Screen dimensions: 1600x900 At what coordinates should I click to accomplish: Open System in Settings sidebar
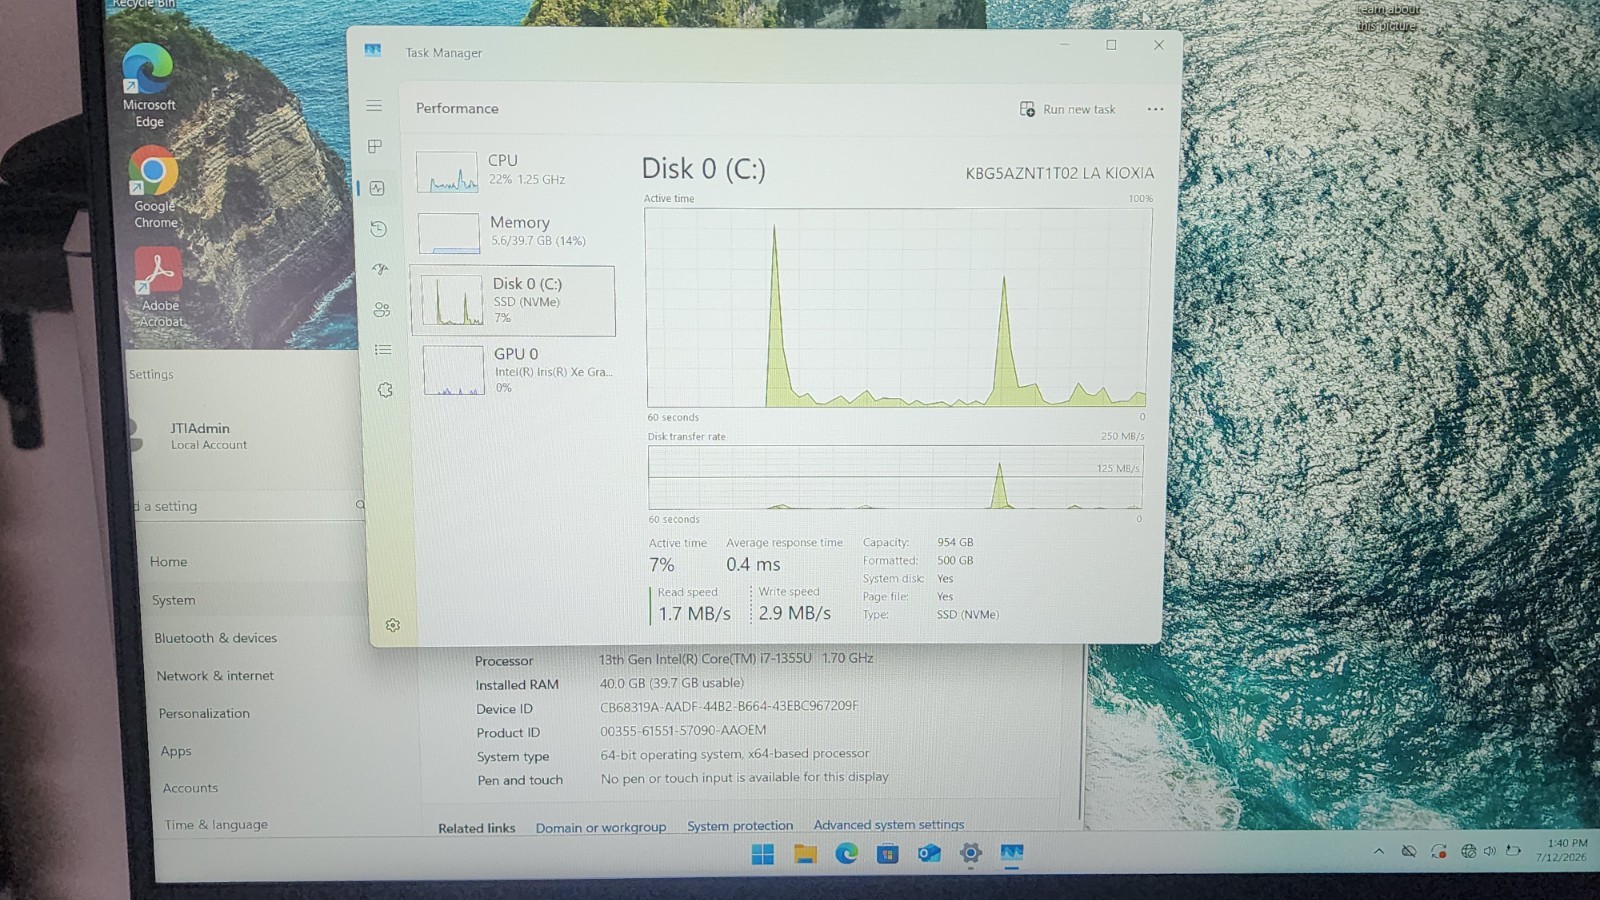point(174,600)
